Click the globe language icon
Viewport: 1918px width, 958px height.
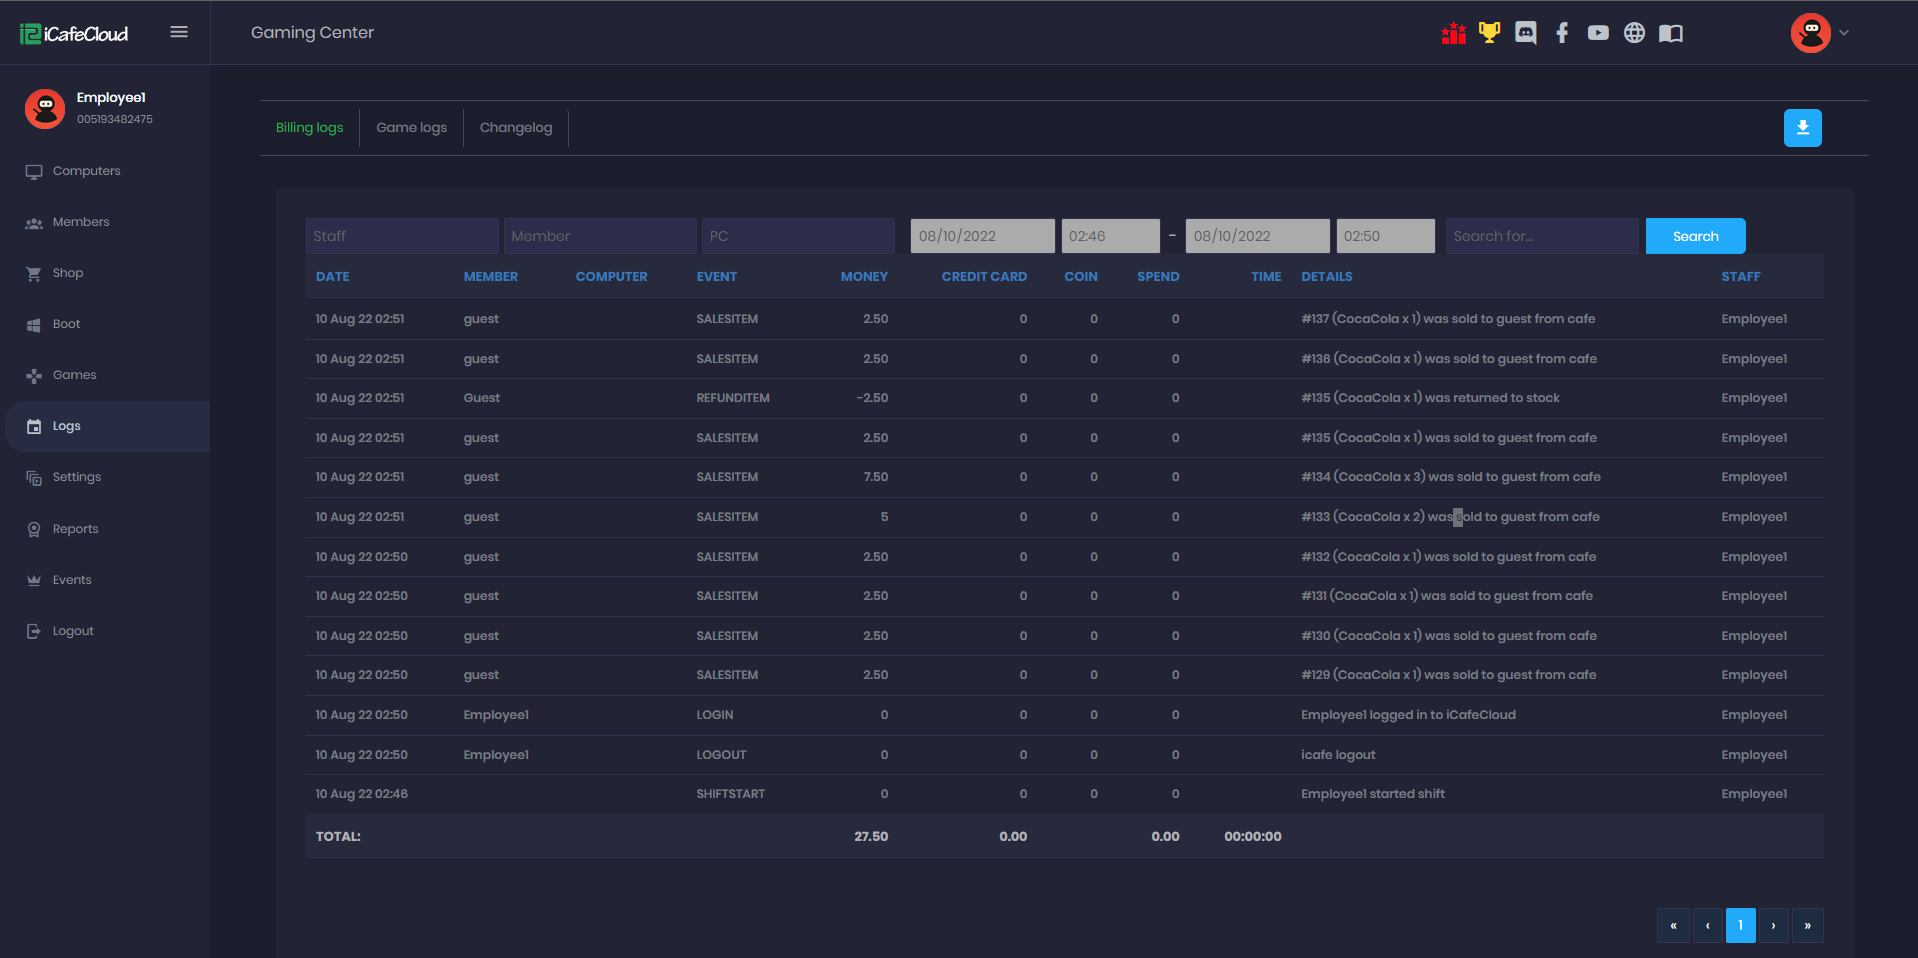pos(1634,33)
